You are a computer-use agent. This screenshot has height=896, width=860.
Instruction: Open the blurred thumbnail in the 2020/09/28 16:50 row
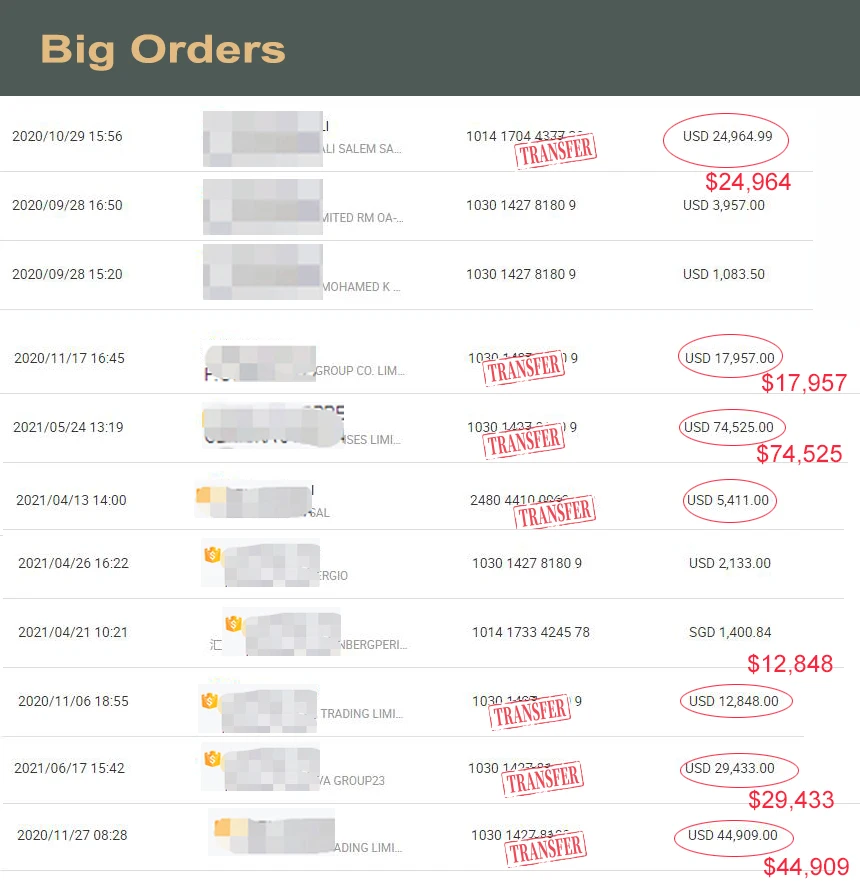(262, 206)
